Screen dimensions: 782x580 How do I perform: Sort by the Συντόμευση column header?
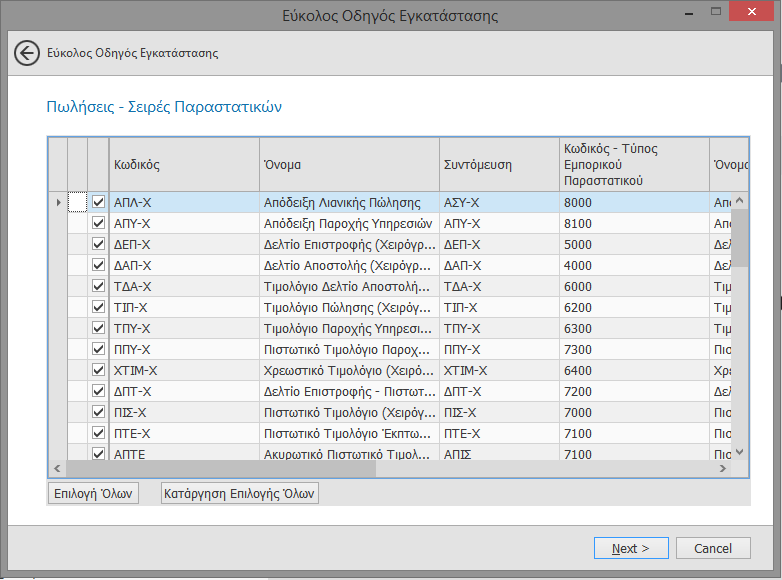(499, 165)
